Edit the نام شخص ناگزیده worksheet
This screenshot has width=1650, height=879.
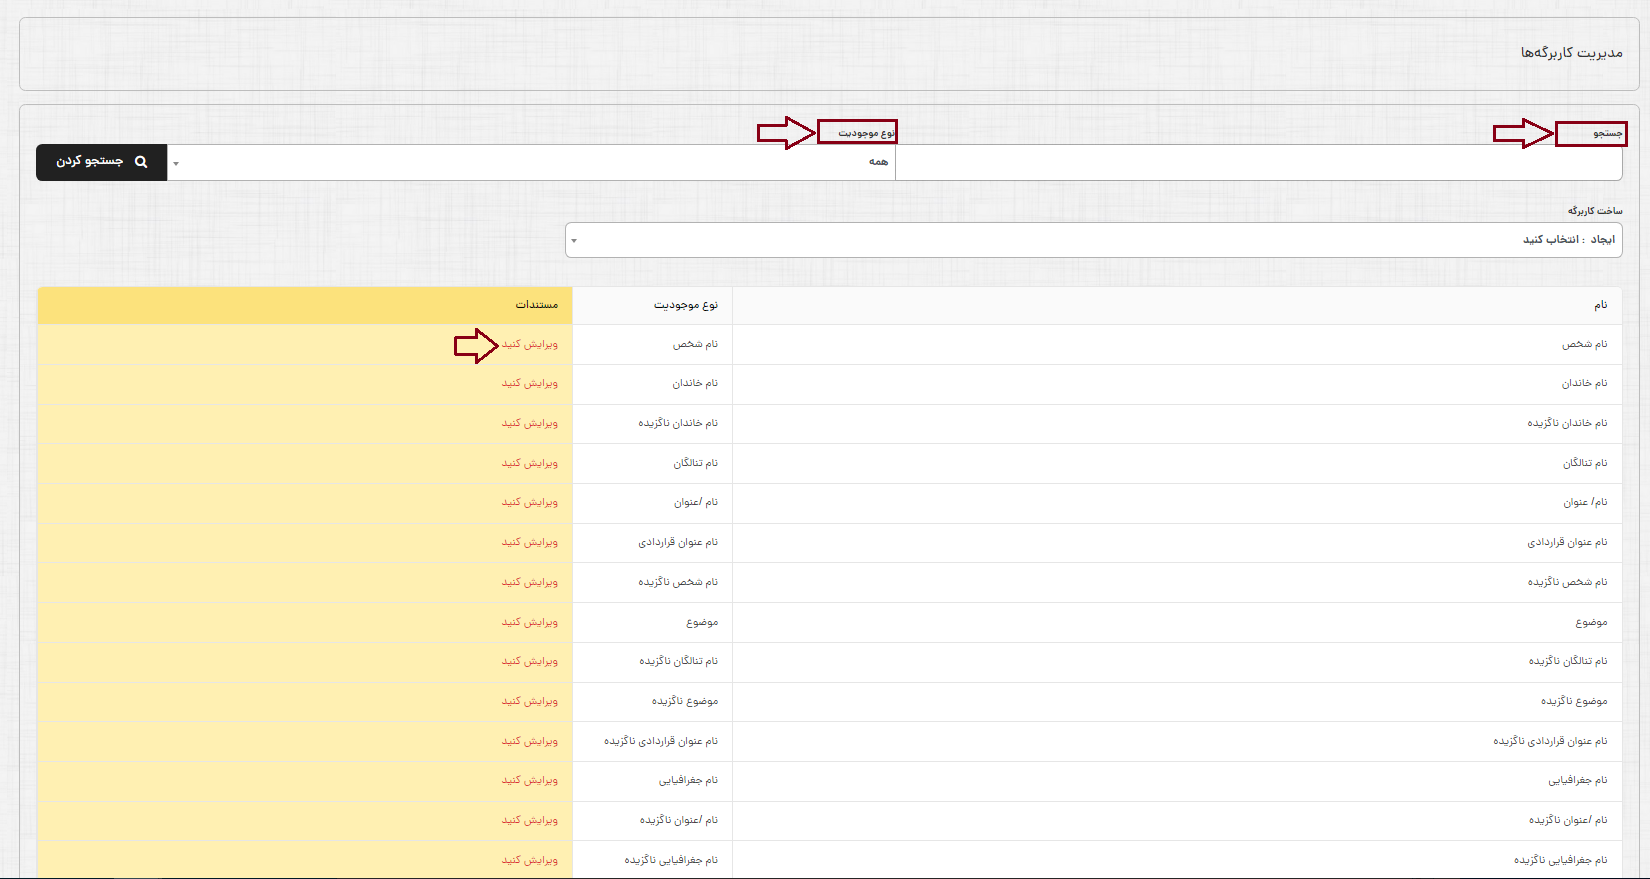[530, 583]
